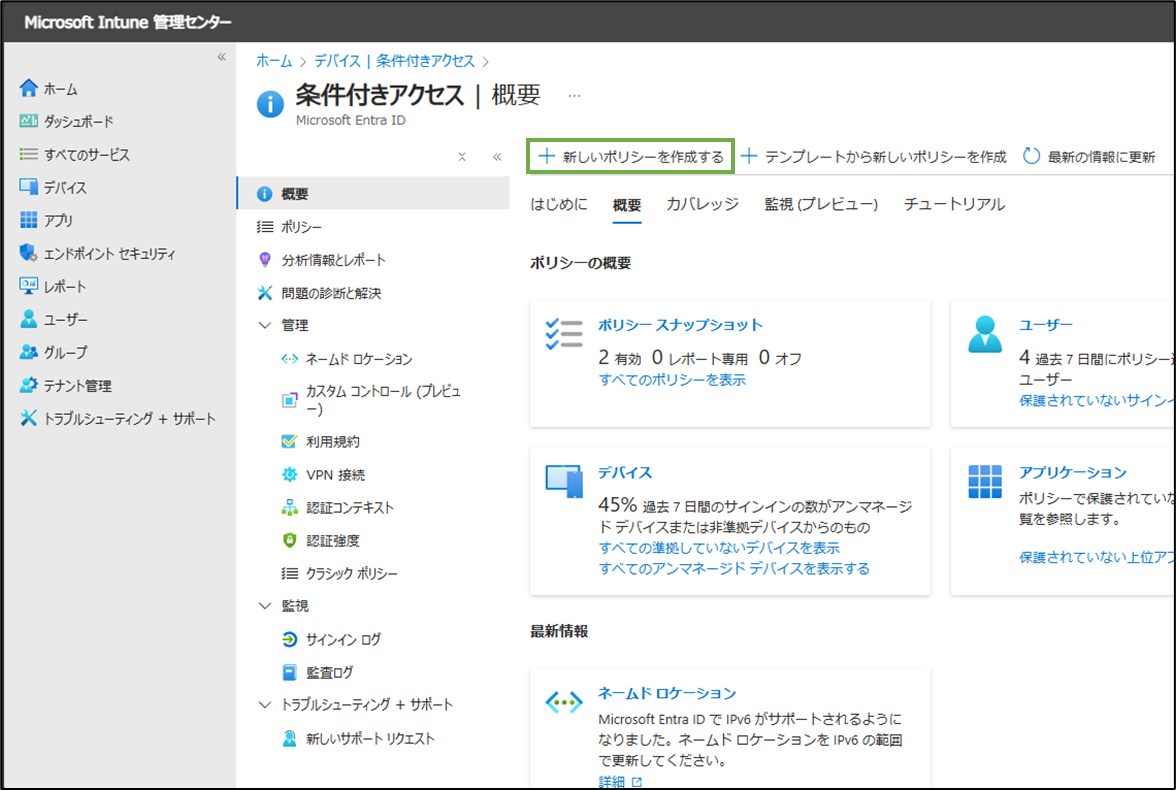The width and height of the screenshot is (1176, 790).
Task: Click テンプレートから新しいポリシーを作成
Action: (874, 156)
